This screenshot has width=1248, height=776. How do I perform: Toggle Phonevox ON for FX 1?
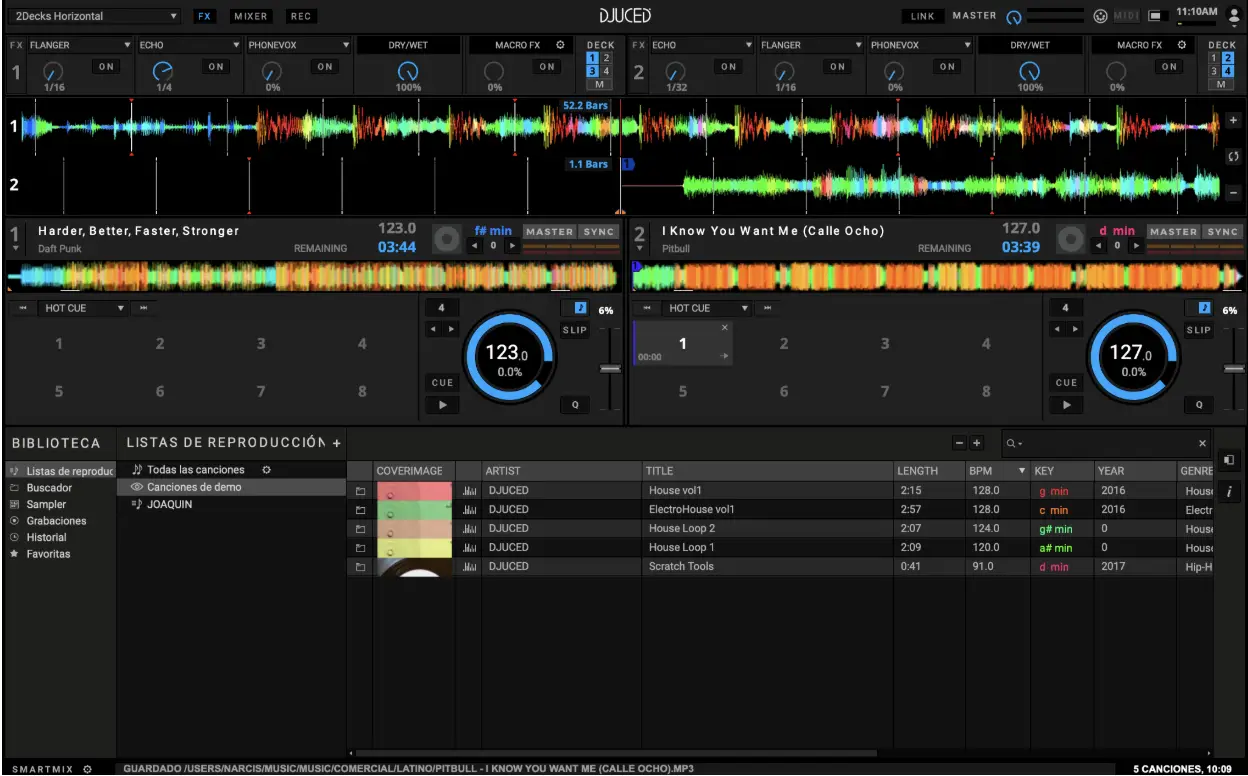[x=325, y=67]
